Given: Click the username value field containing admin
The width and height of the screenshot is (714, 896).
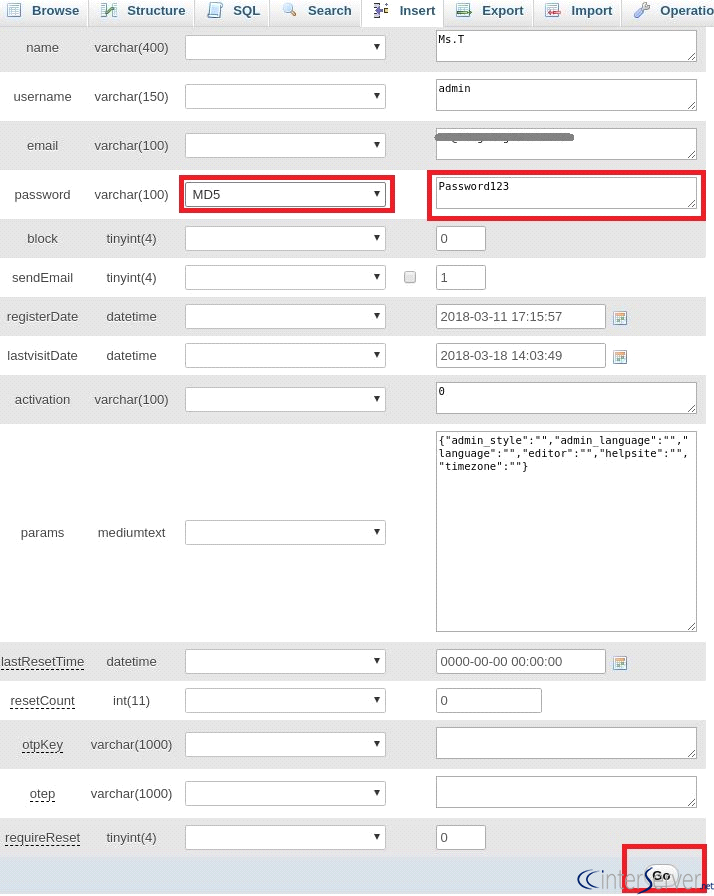Looking at the screenshot, I should click(x=566, y=95).
